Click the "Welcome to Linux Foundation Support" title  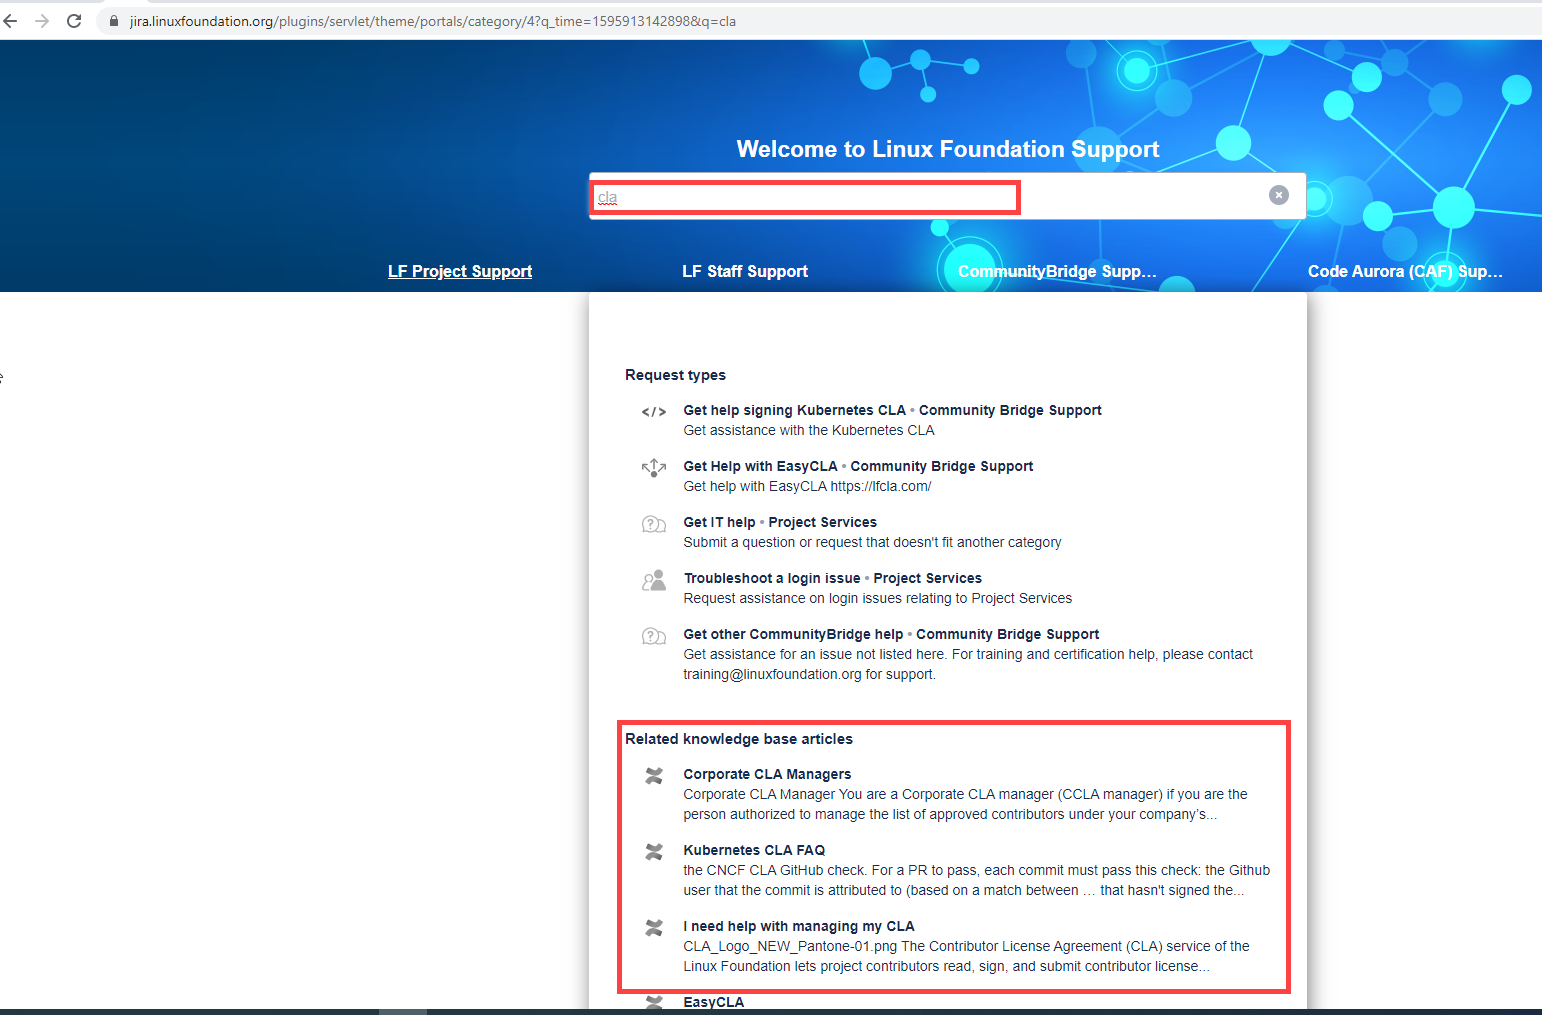pos(948,149)
